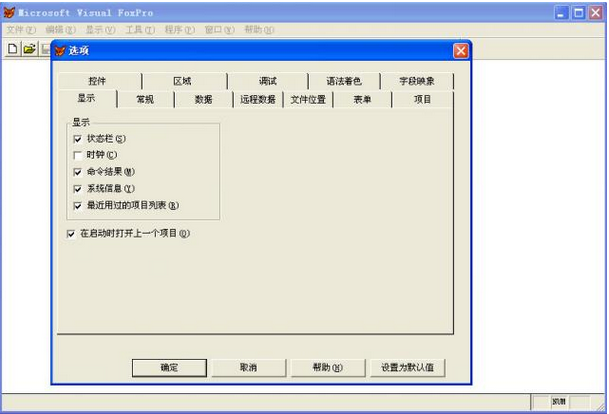
Task: Open the 语法着色 tab
Action: click(x=344, y=81)
